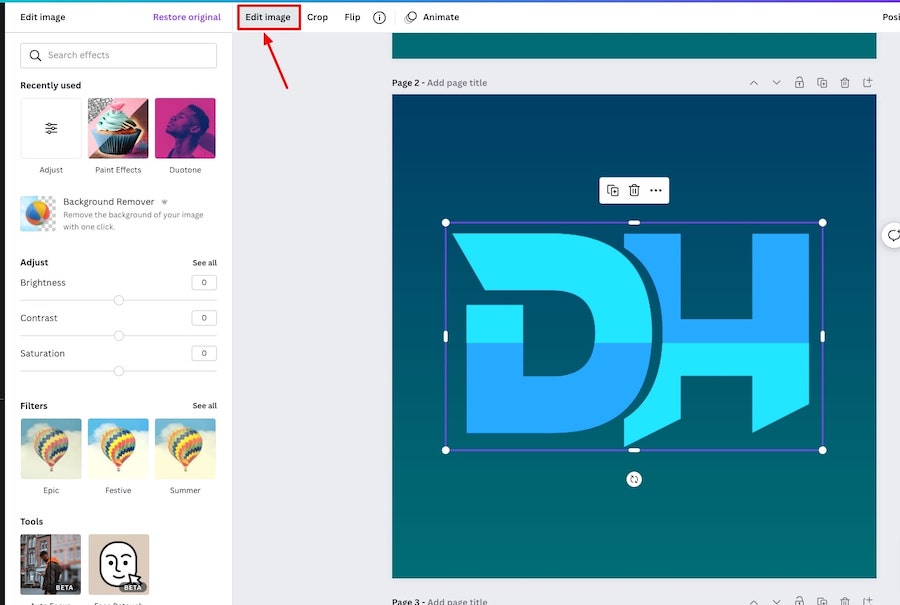Move Page 2 down with chevron

tap(776, 83)
